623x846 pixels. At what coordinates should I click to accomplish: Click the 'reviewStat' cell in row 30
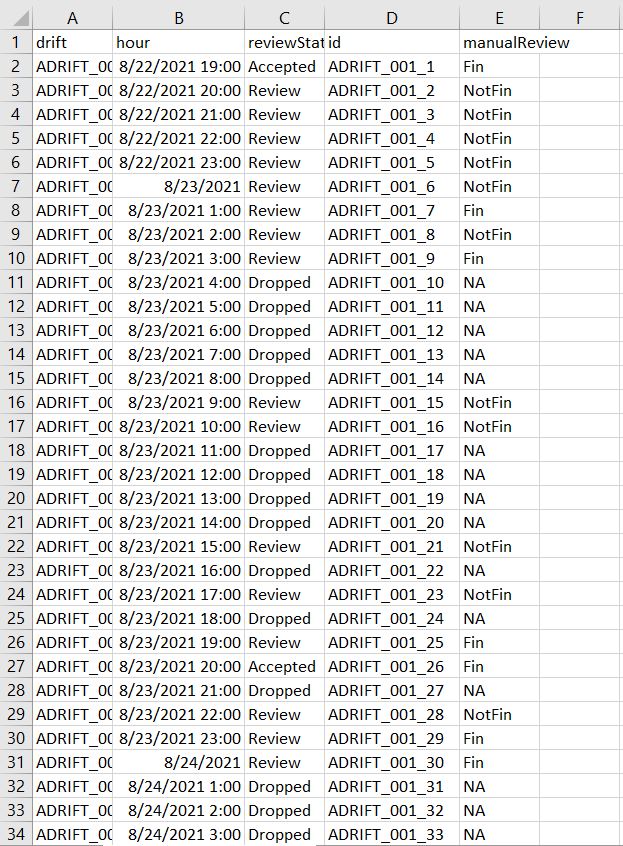tap(284, 738)
